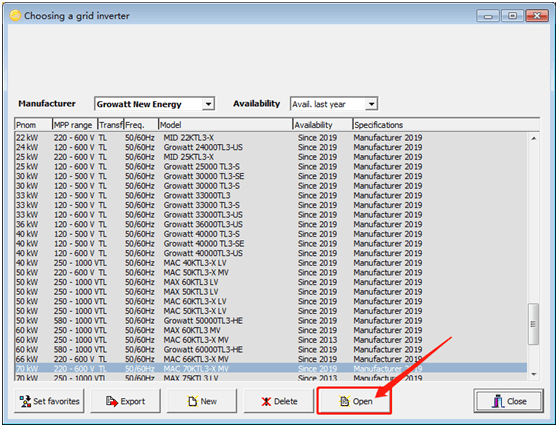
Task: Sort by the Model column header
Action: point(226,125)
